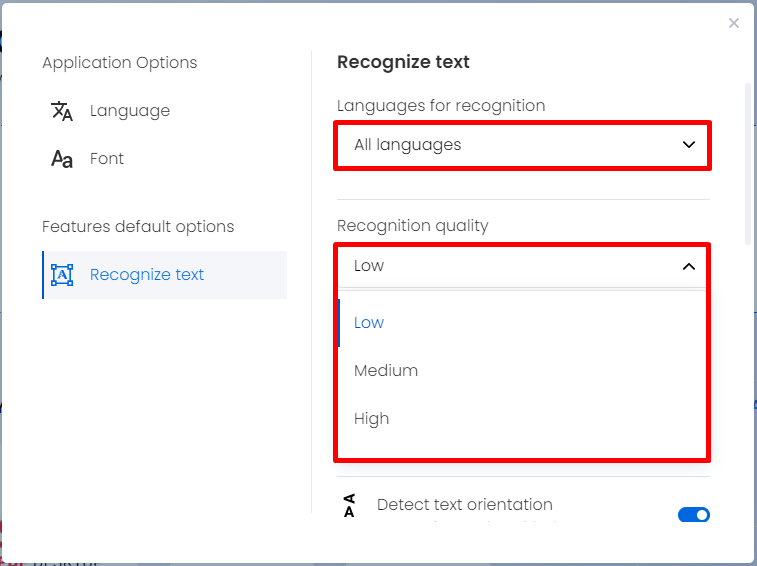Viewport: 757px width, 566px height.
Task: Click the text orientation rotated-A icon
Action: pyautogui.click(x=349, y=505)
